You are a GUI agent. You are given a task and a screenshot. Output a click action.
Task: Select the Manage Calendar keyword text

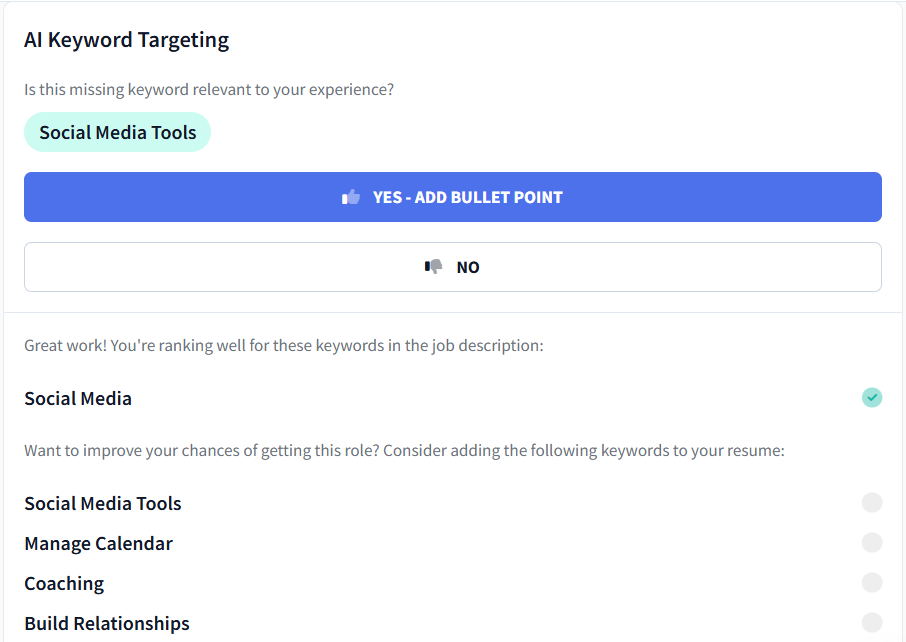pyautogui.click(x=98, y=542)
